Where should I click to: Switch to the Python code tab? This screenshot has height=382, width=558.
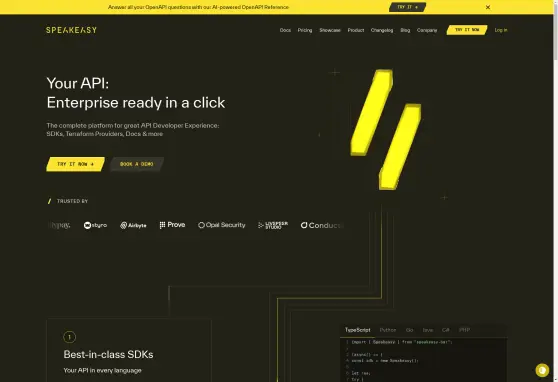point(388,330)
